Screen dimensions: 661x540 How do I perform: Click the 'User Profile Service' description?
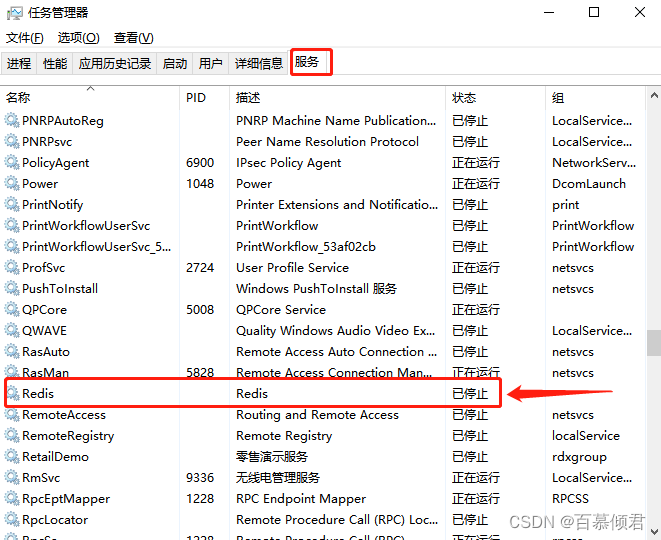tap(293, 268)
